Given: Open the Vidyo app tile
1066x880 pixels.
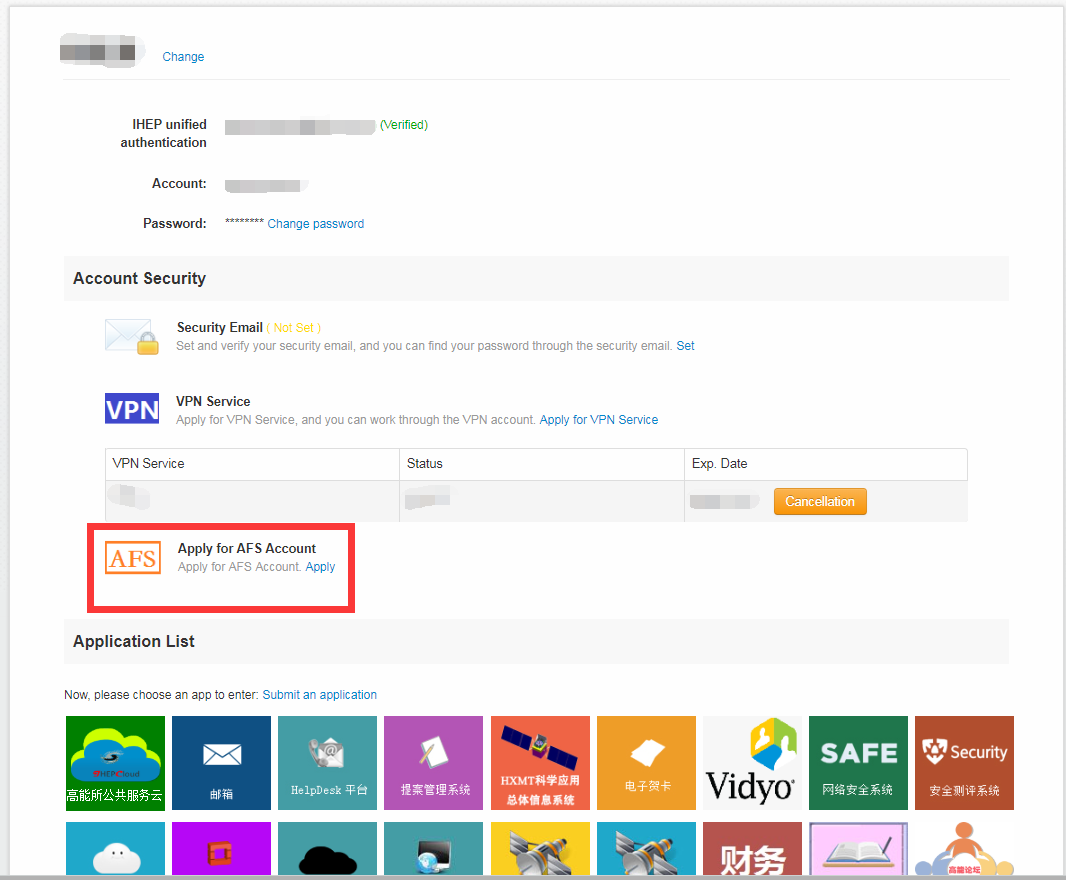Looking at the screenshot, I should pyautogui.click(x=752, y=762).
